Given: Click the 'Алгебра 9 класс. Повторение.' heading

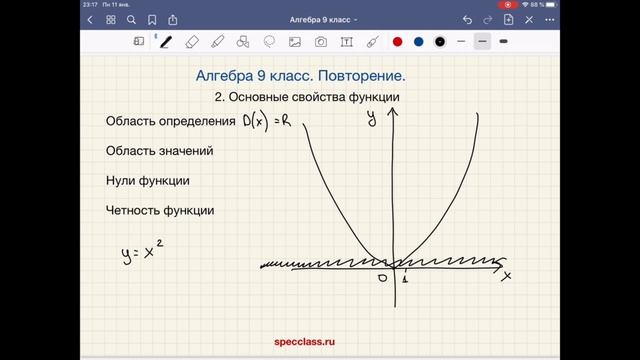Looking at the screenshot, I should pos(300,76).
